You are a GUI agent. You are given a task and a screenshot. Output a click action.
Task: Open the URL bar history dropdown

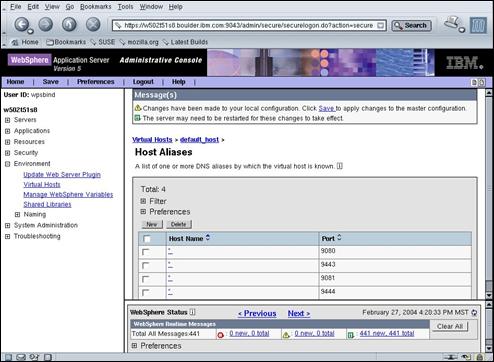click(380, 25)
